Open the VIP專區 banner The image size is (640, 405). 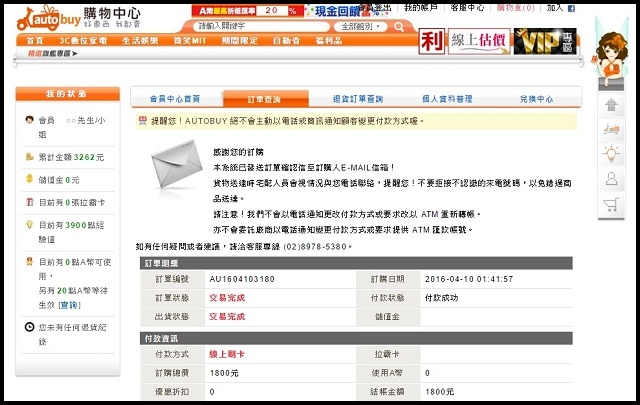point(545,41)
